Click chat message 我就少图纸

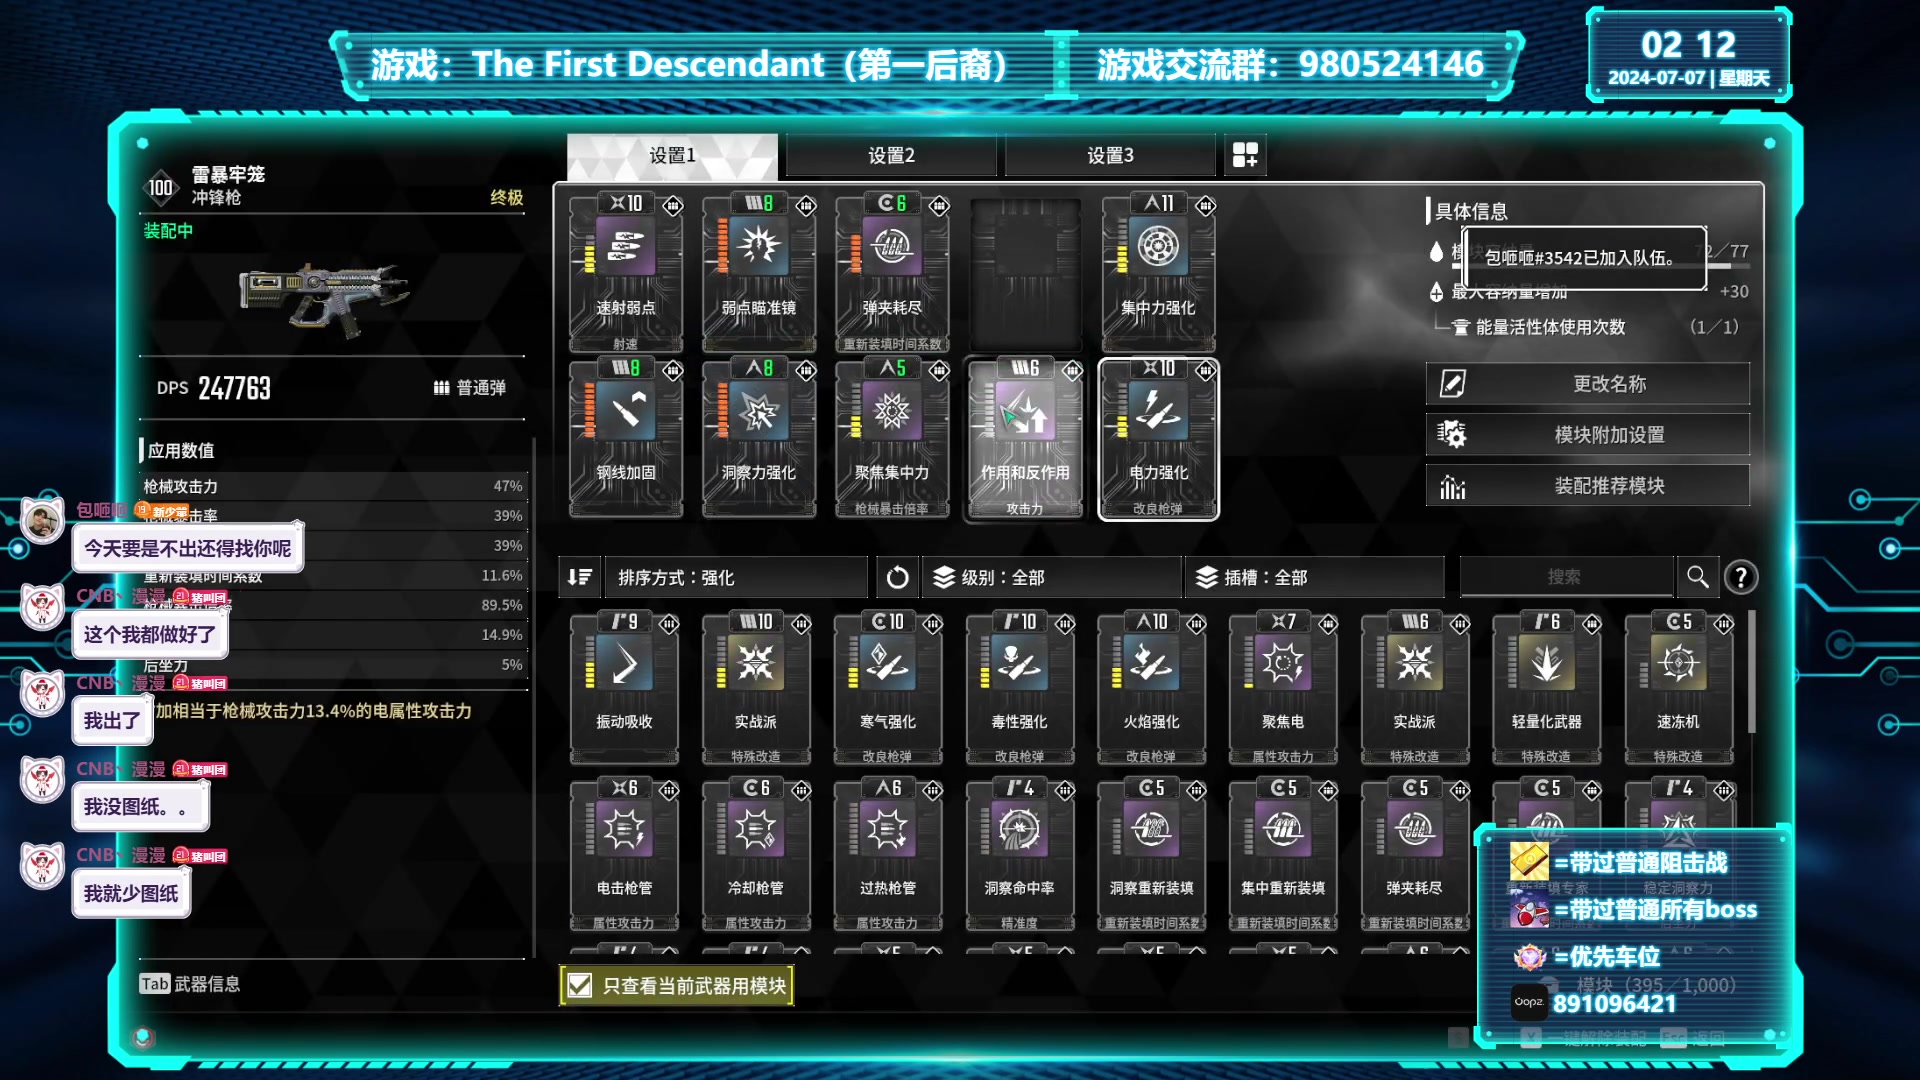coord(131,894)
